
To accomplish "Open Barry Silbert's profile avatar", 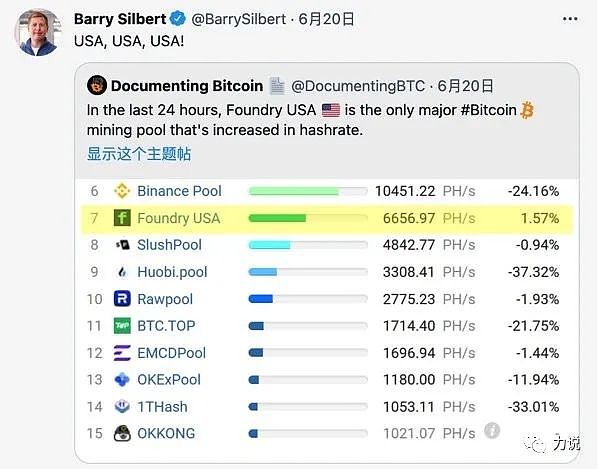I will click(38, 33).
